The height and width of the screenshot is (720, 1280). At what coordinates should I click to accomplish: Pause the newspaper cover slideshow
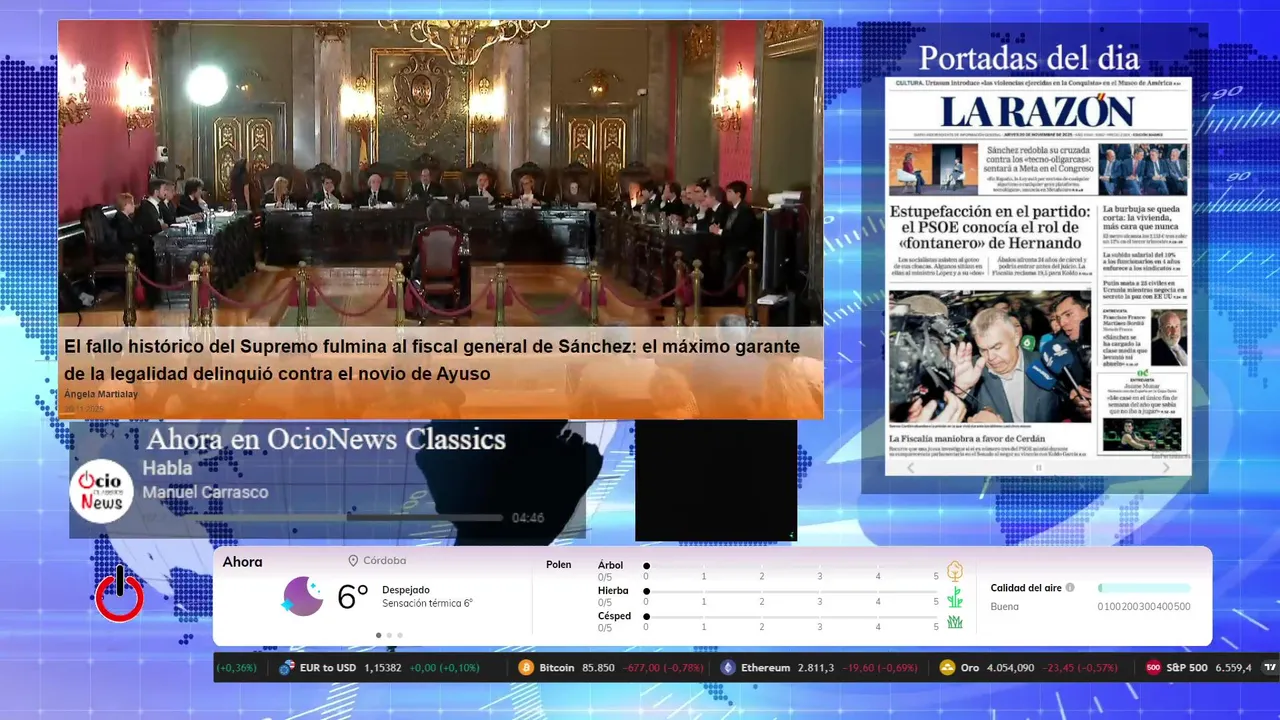(1038, 468)
